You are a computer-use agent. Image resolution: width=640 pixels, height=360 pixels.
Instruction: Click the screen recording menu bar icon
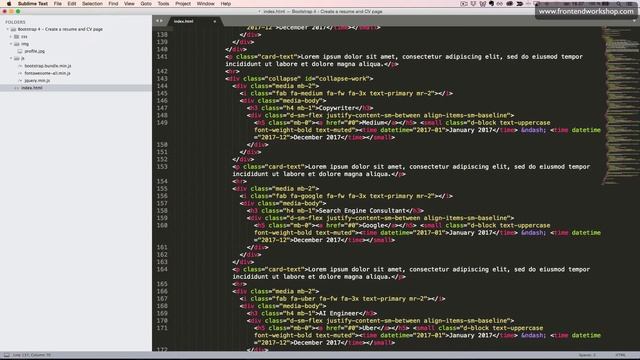[x=464, y=4]
